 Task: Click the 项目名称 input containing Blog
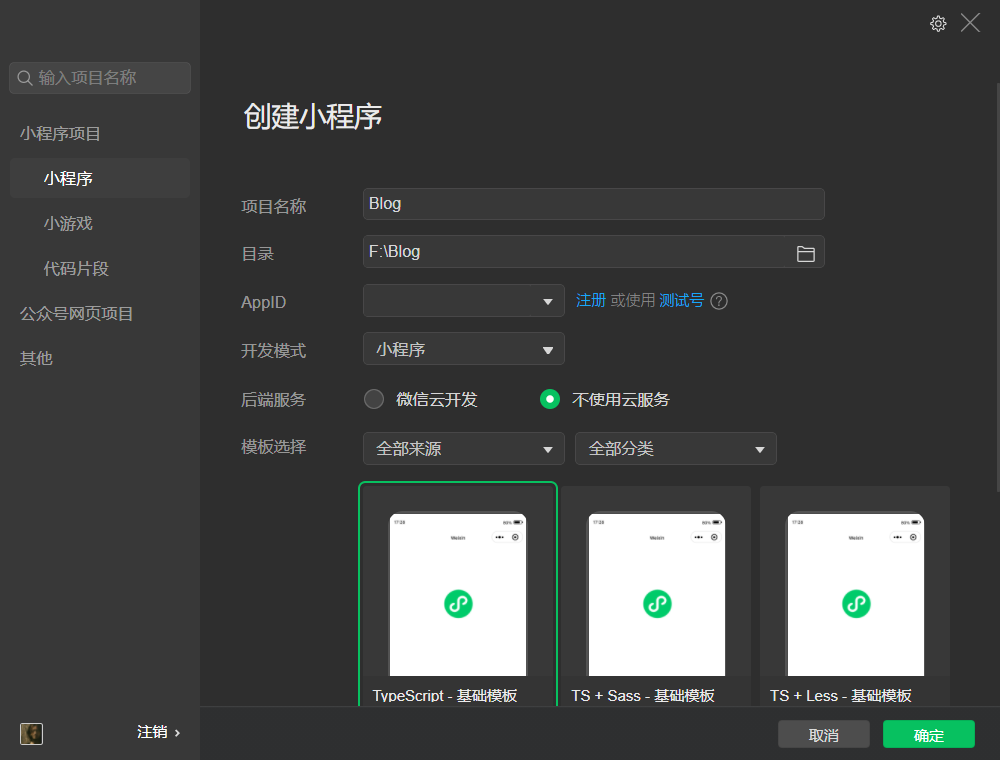tap(593, 204)
